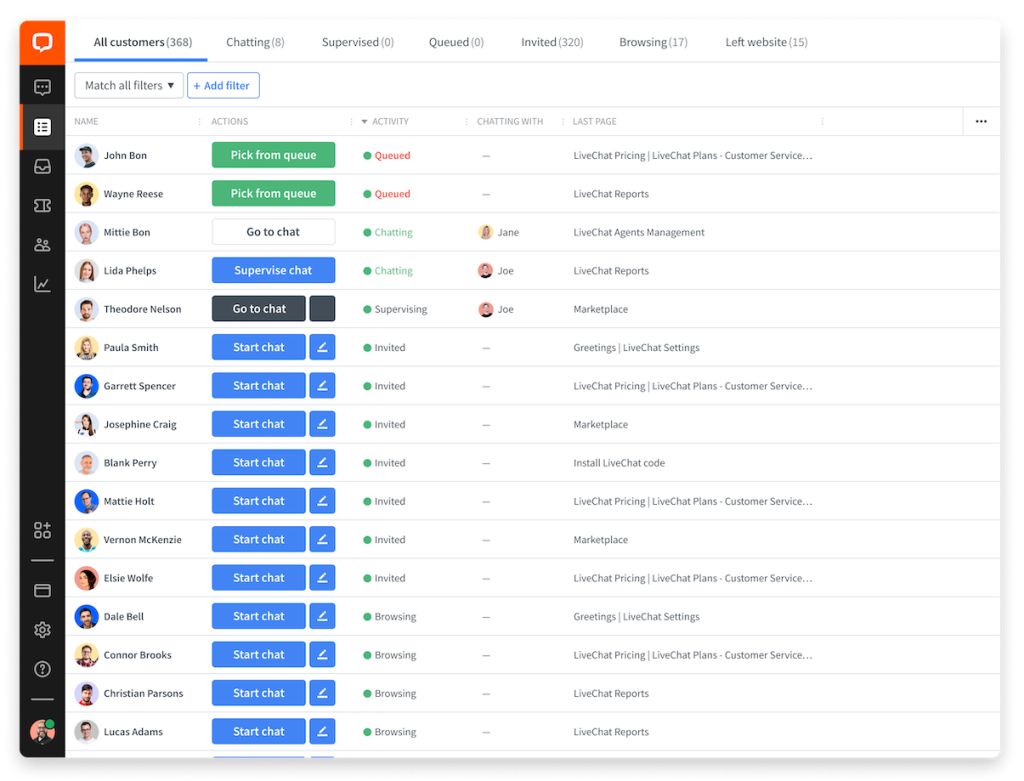1024x781 pixels.
Task: Open the Tickets icon in sidebar
Action: click(x=42, y=206)
